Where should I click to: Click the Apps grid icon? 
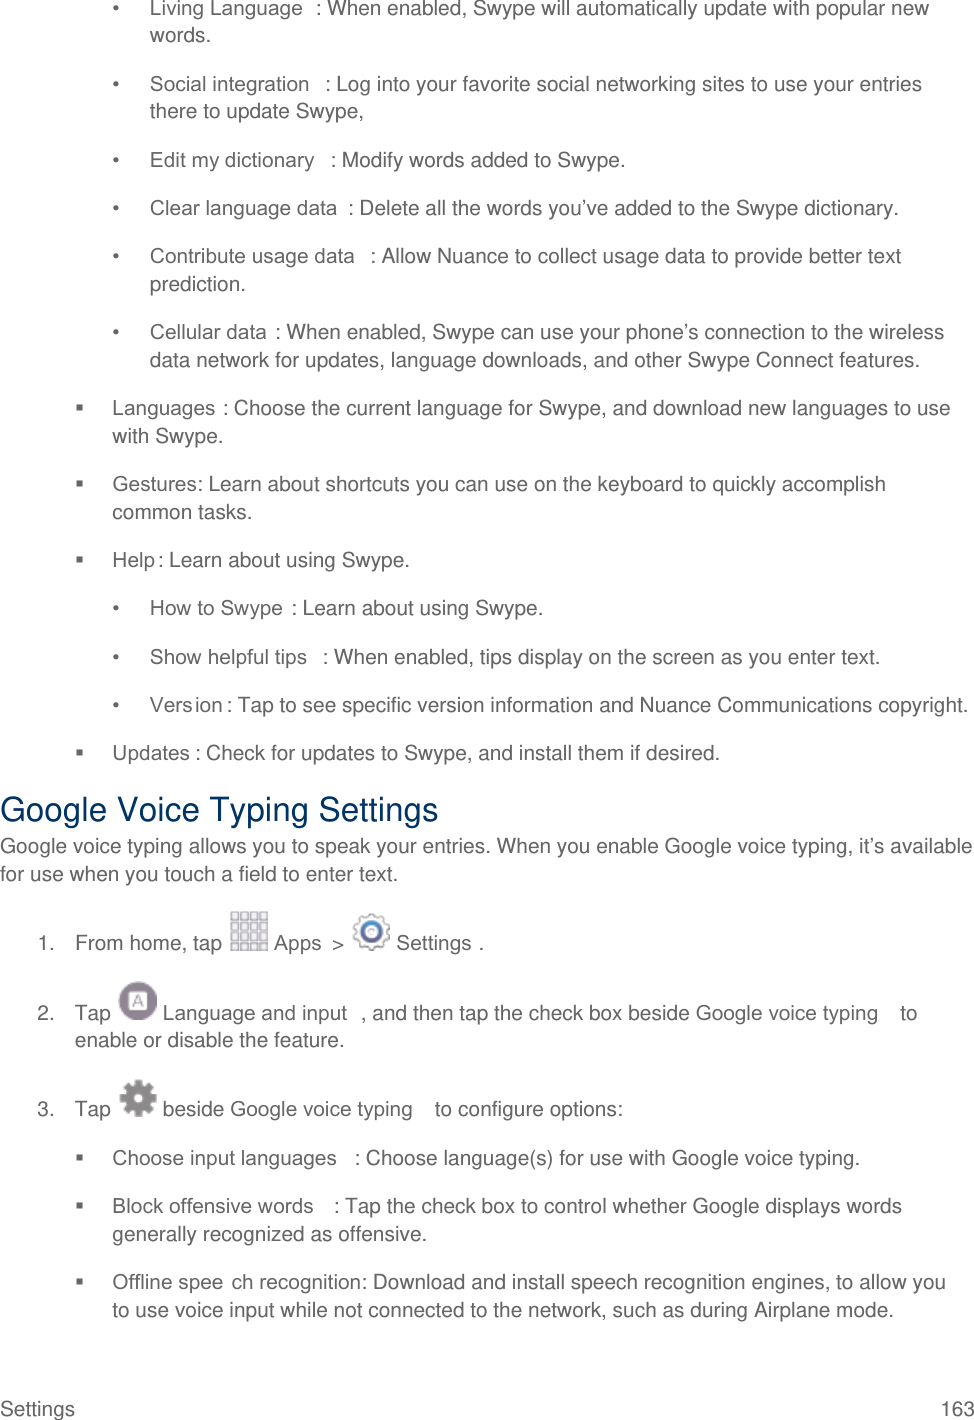point(248,932)
